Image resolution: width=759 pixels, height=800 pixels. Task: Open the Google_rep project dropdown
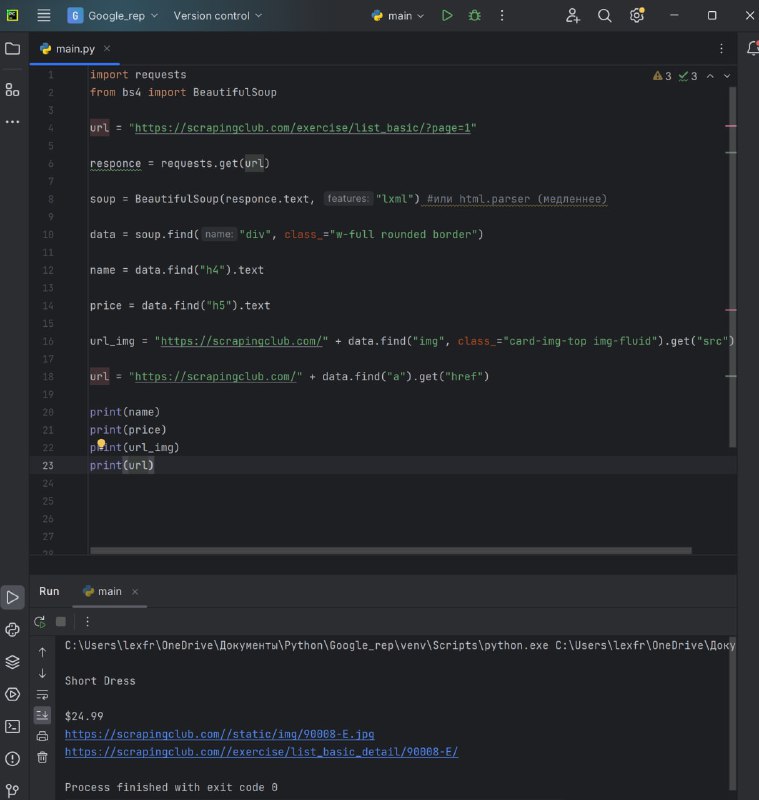[113, 16]
